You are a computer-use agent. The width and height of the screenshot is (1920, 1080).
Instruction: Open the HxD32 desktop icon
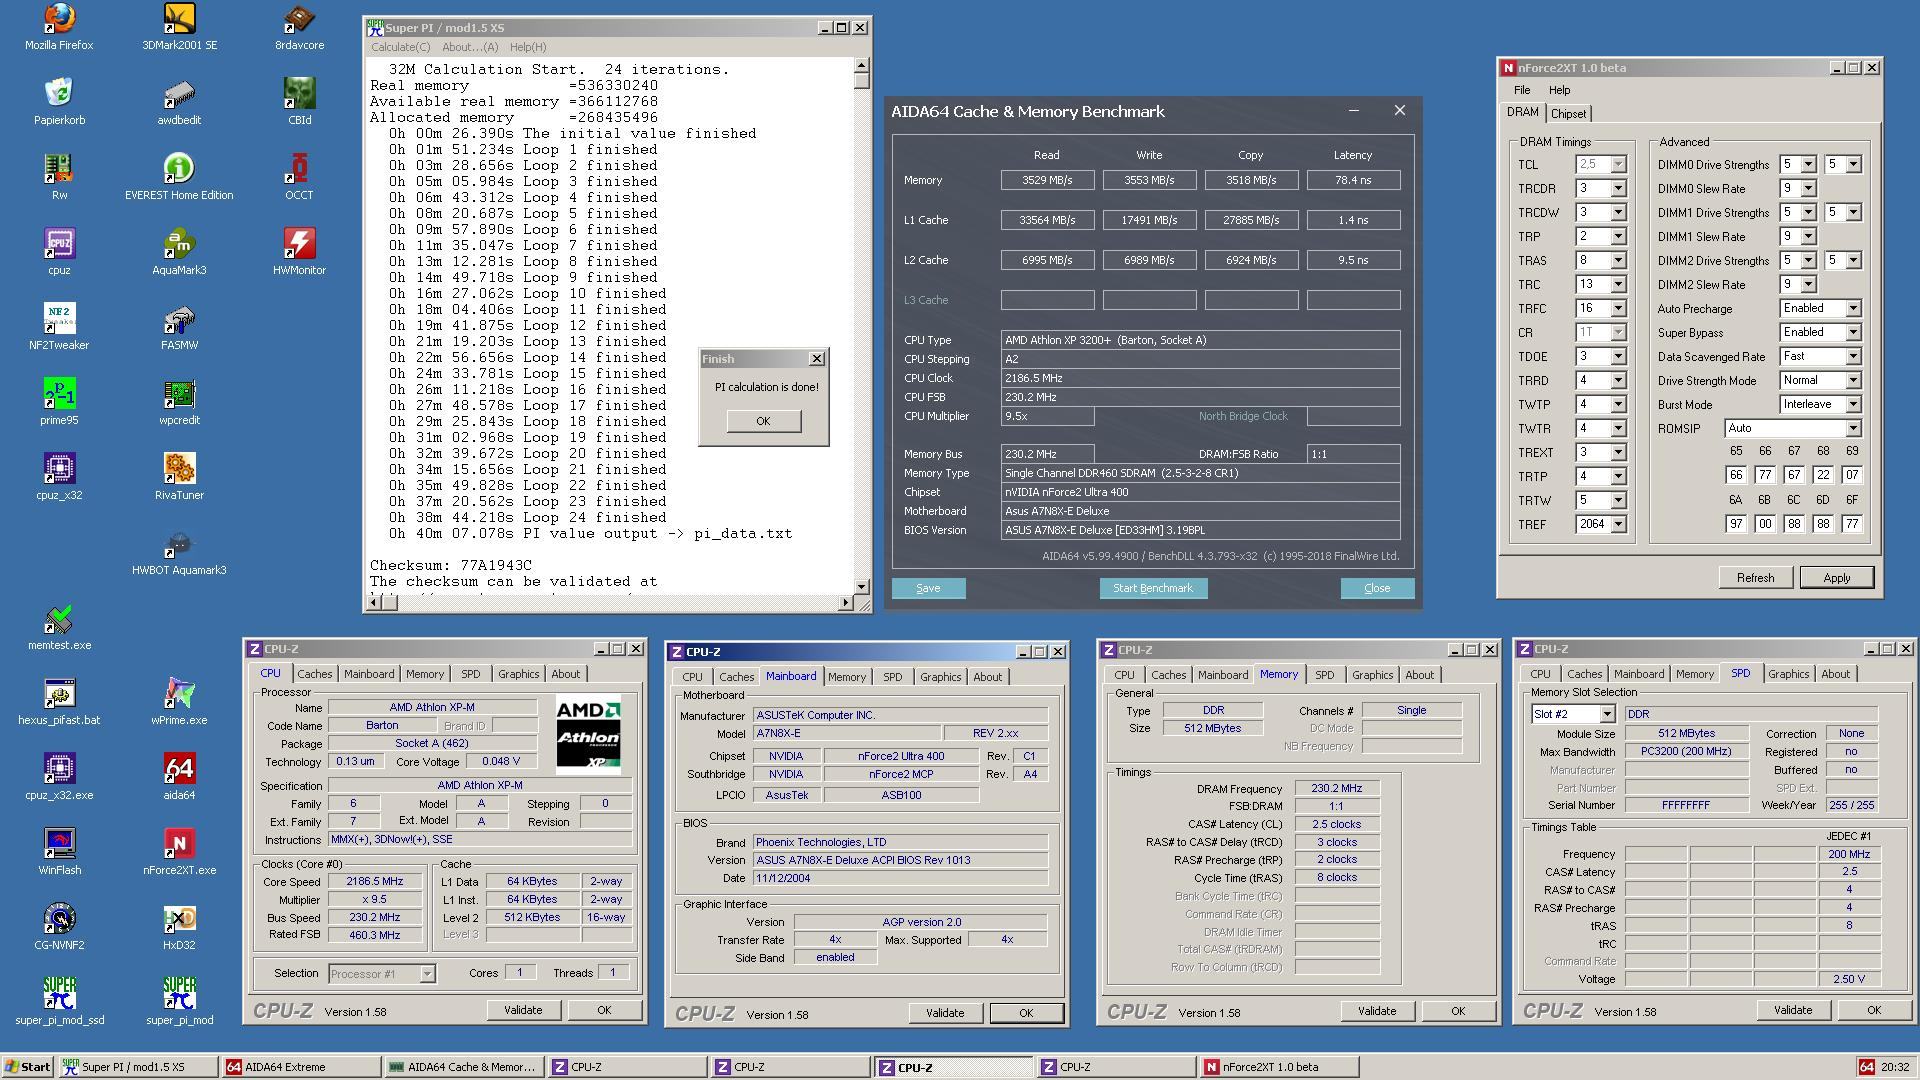[x=179, y=927]
